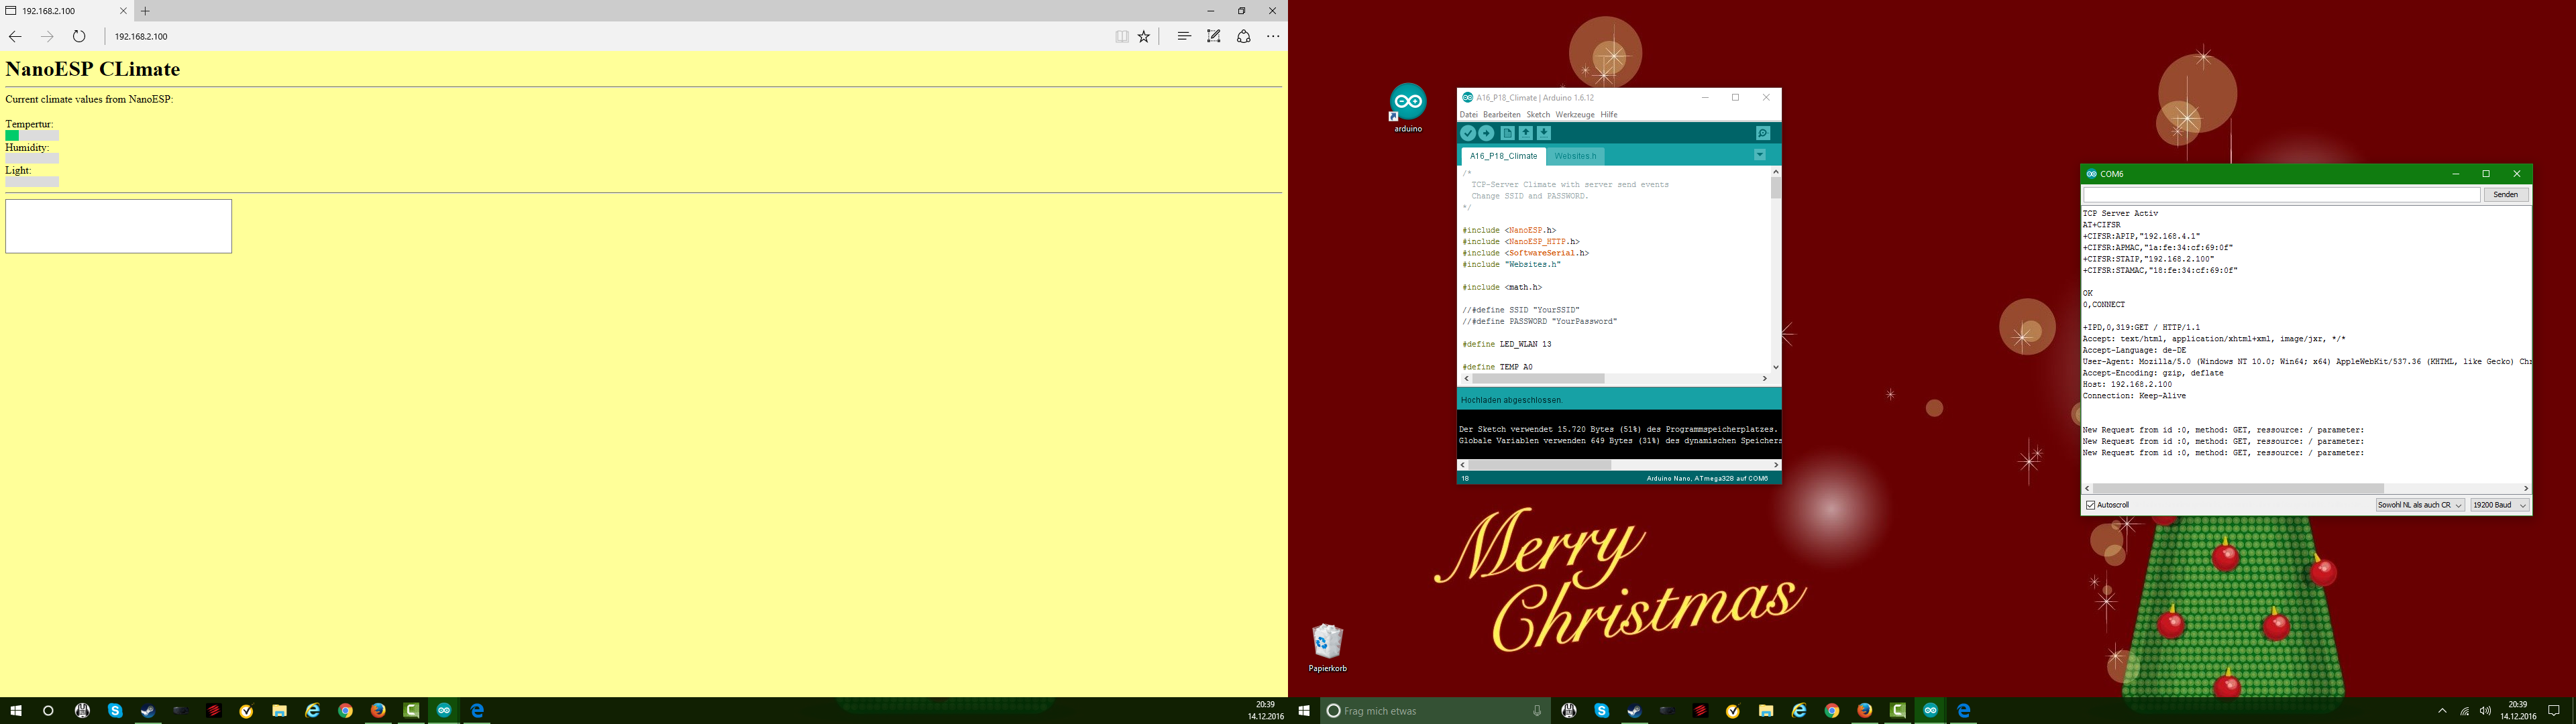Viewport: 2576px width, 724px height.
Task: Click the empty text box on the webpage
Action: click(119, 226)
